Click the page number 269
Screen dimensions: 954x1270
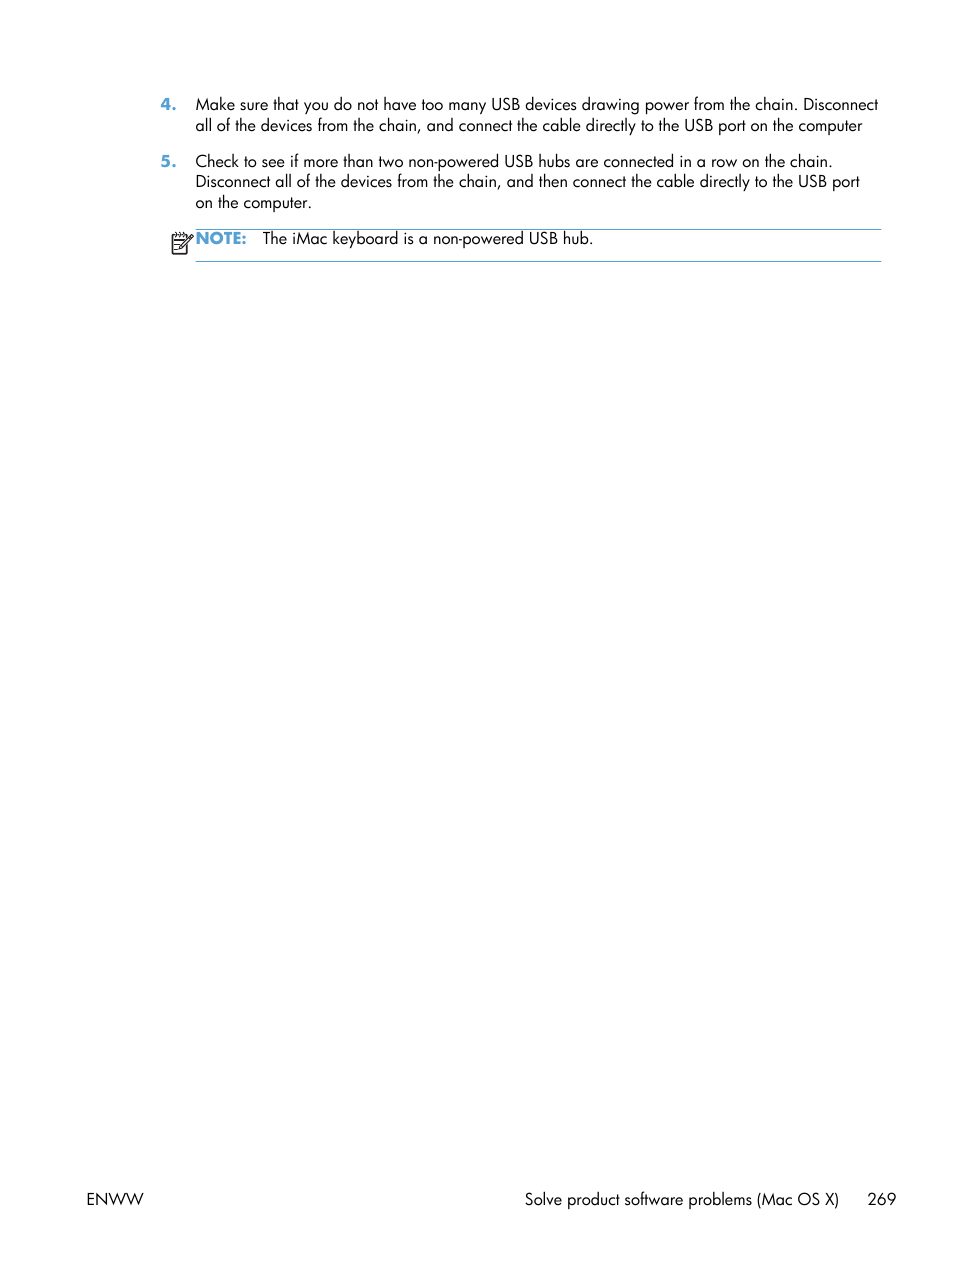pos(881,1199)
